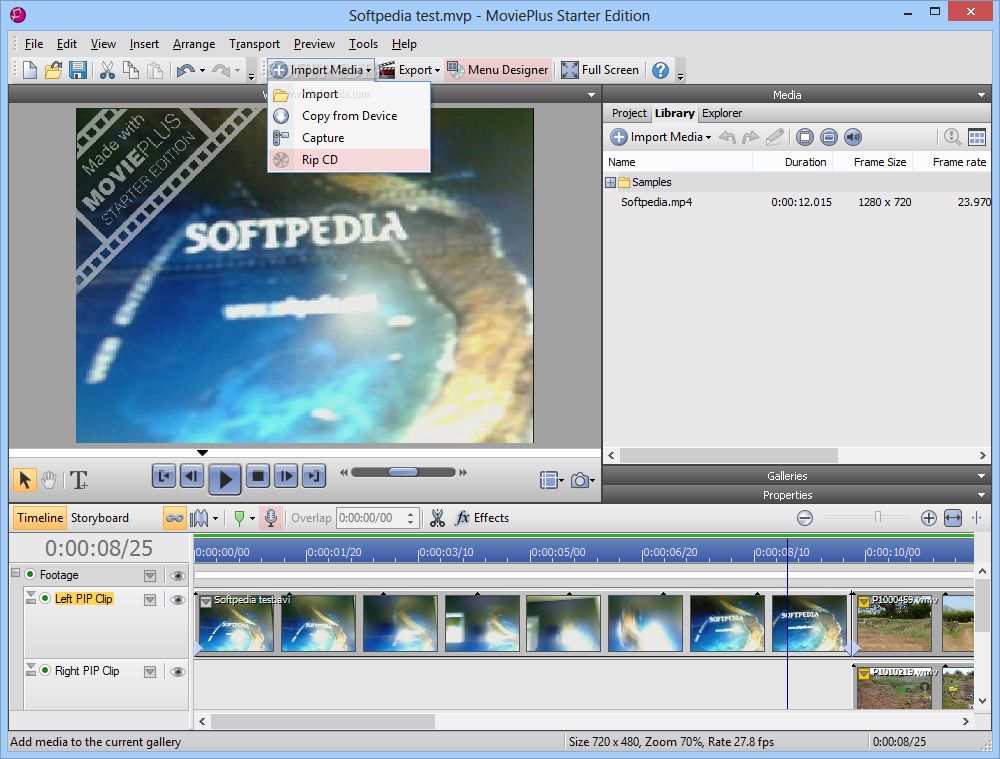Click the media video filter icon
Image resolution: width=1000 pixels, height=759 pixels.
[x=805, y=136]
